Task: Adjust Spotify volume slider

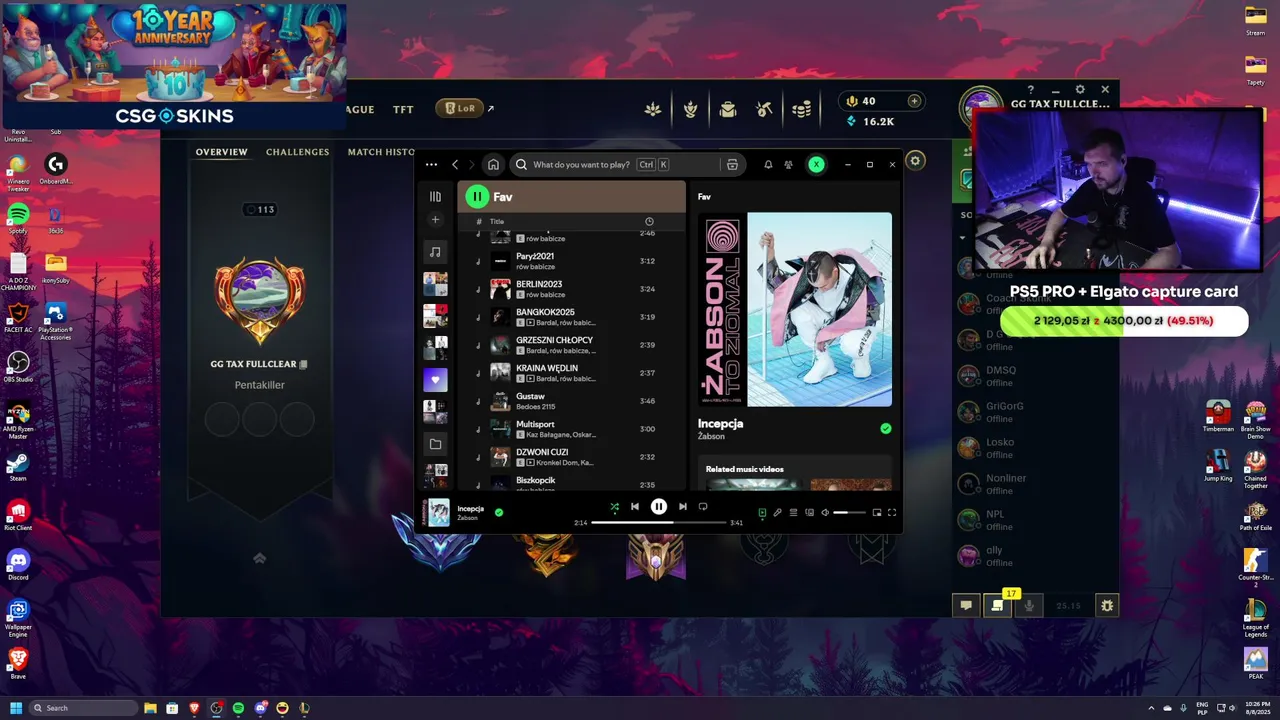Action: tap(849, 513)
